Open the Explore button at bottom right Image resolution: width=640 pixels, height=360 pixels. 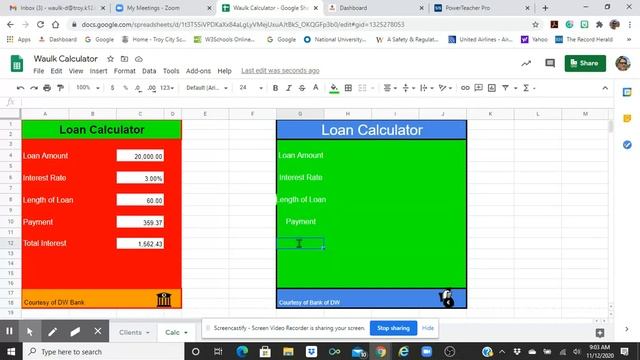(600, 333)
